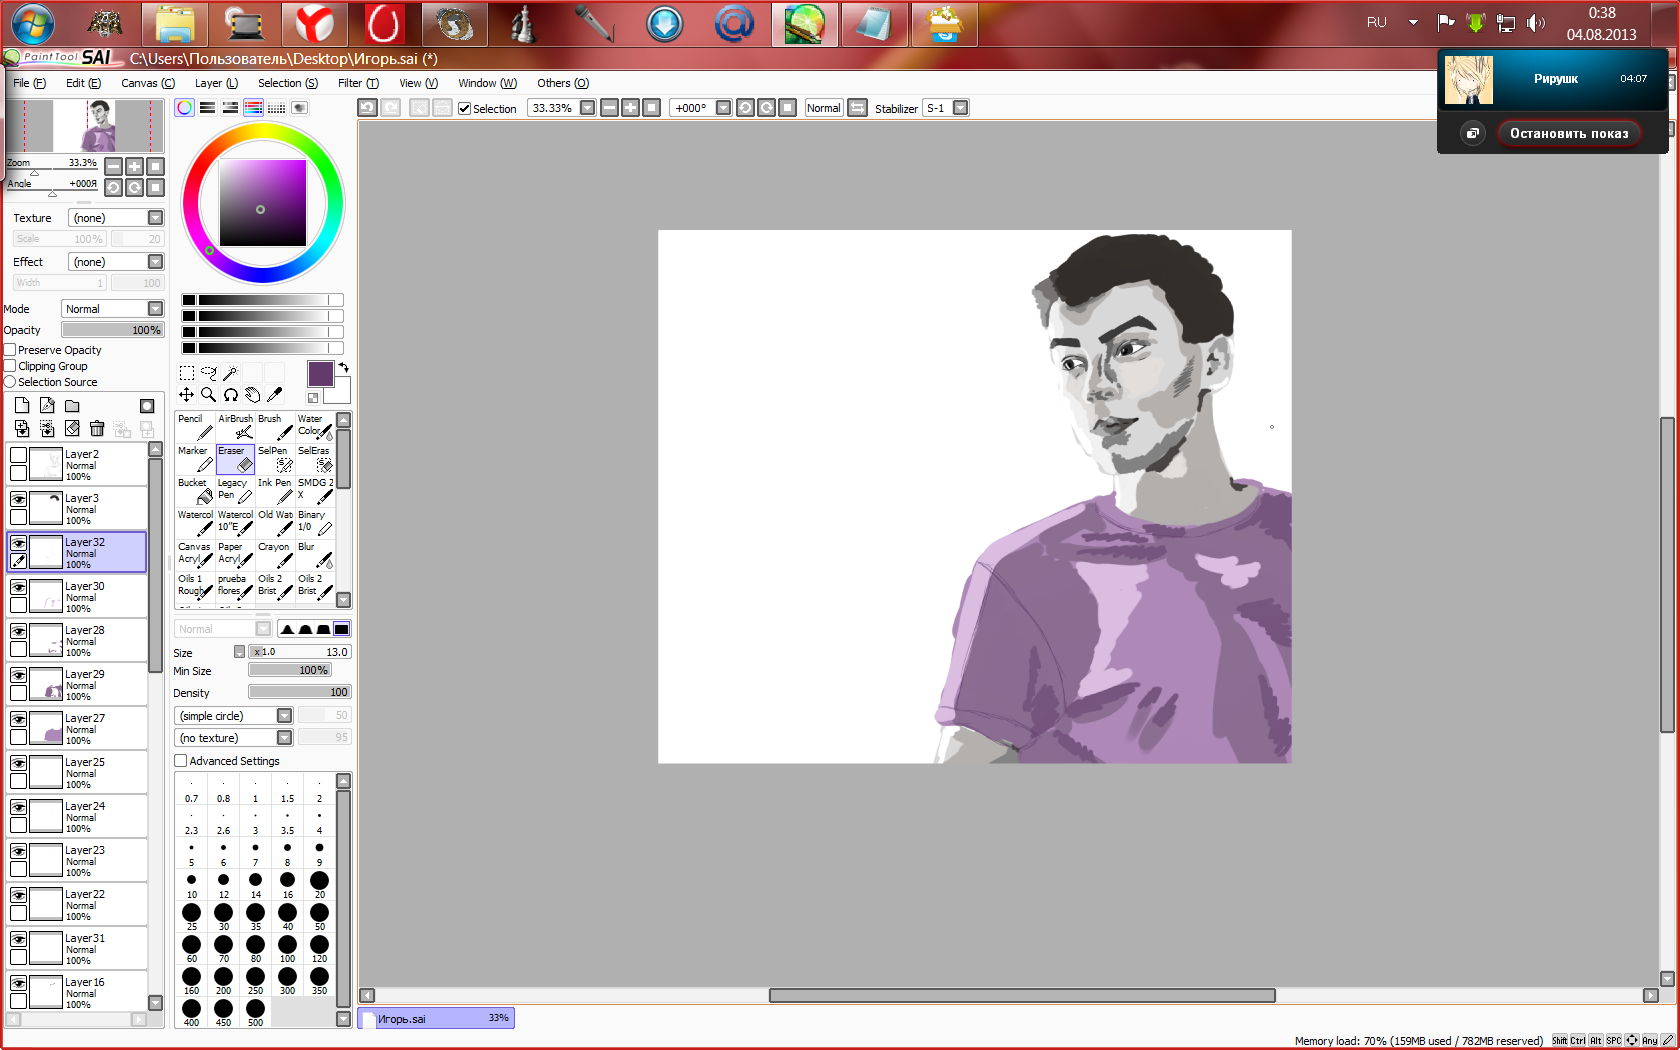Adjust the brush Density slider
This screenshot has width=1680, height=1050.
click(300, 692)
